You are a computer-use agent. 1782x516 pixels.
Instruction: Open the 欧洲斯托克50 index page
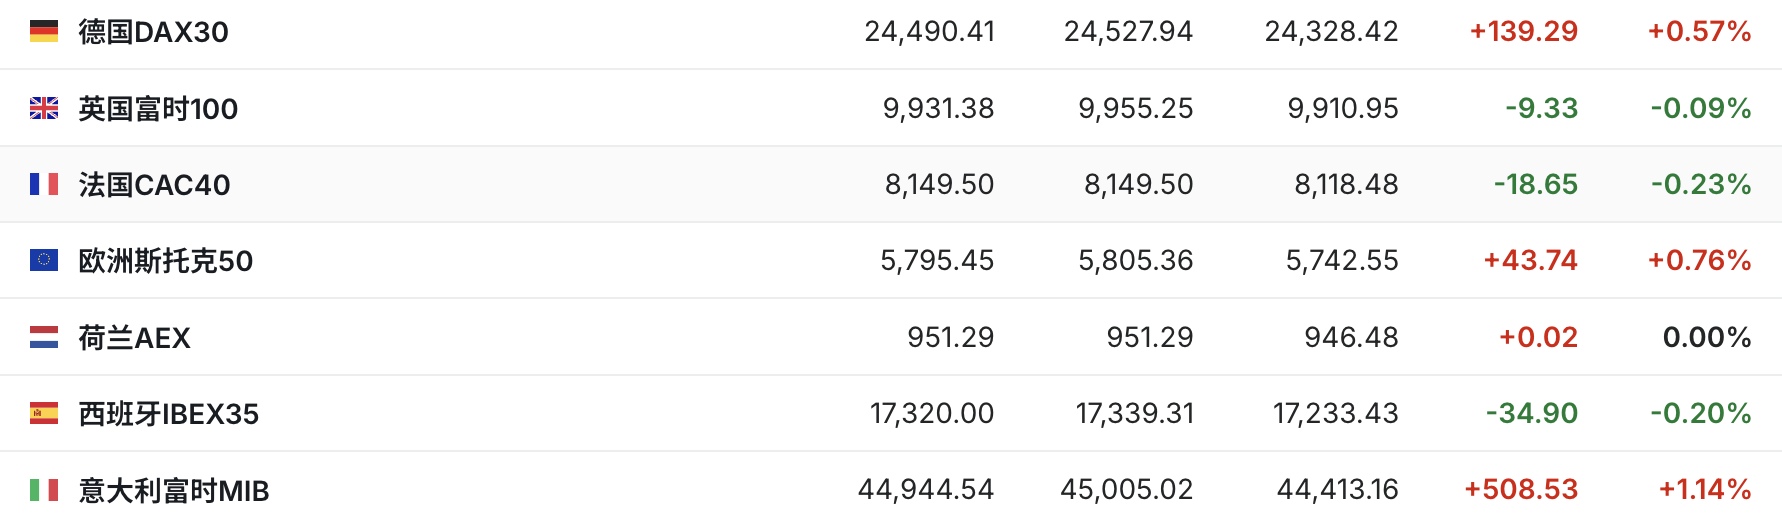tap(166, 261)
